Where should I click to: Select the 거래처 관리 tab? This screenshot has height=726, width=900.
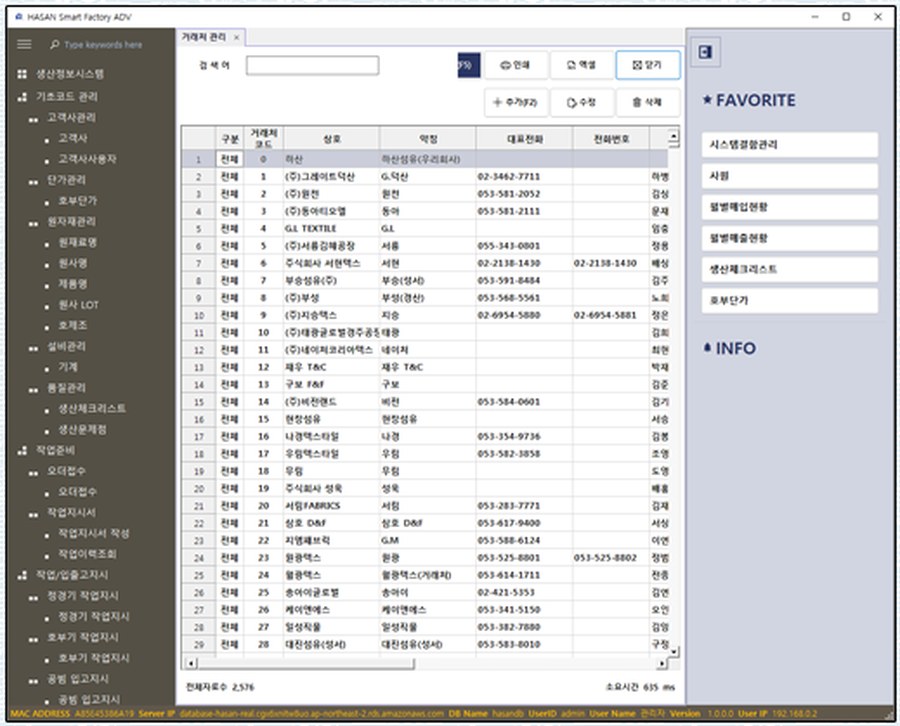pyautogui.click(x=204, y=37)
